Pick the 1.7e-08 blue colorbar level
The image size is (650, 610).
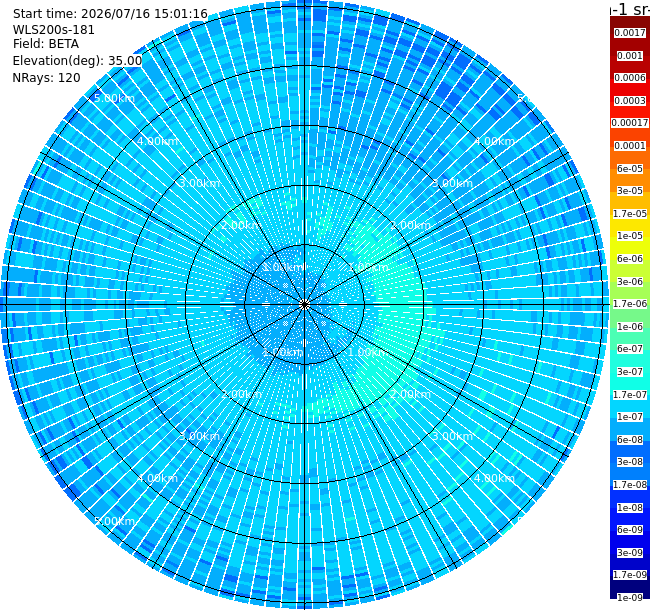click(630, 484)
